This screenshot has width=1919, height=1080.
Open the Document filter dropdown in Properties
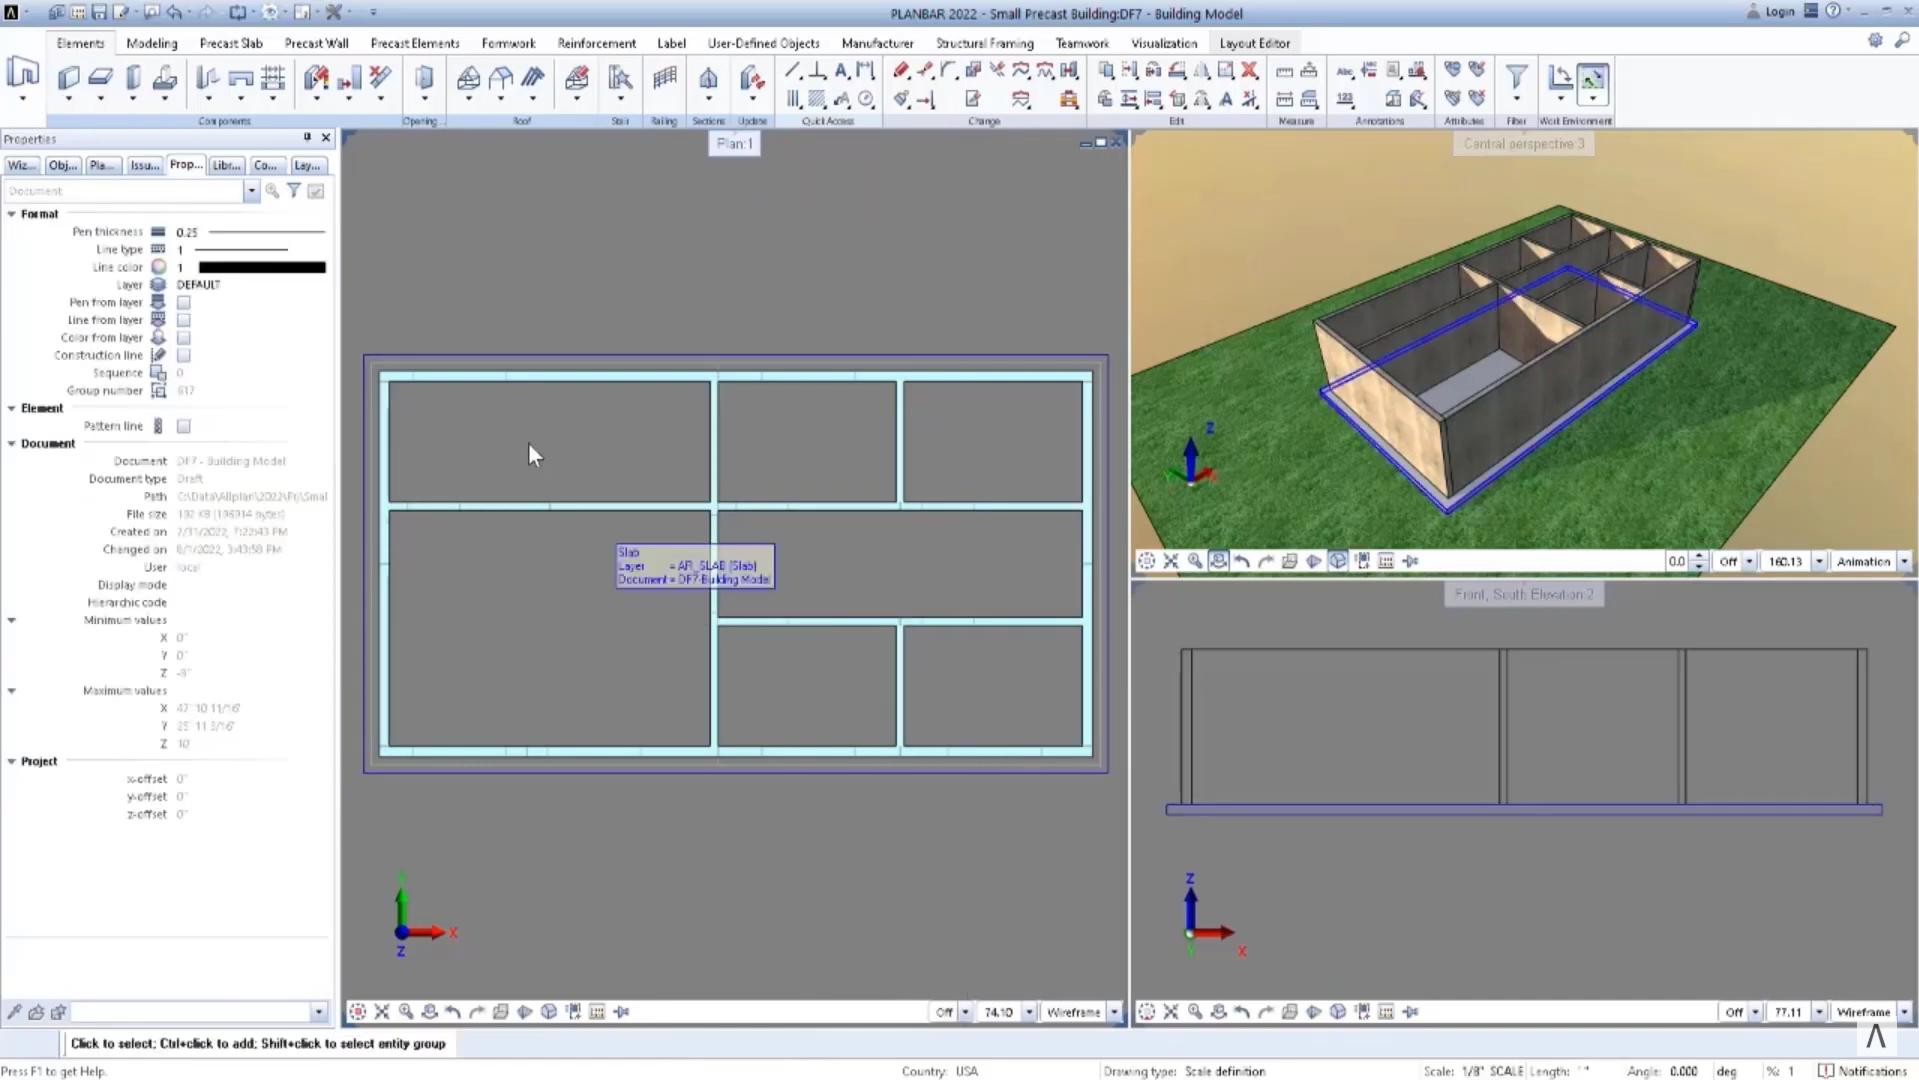coord(251,191)
